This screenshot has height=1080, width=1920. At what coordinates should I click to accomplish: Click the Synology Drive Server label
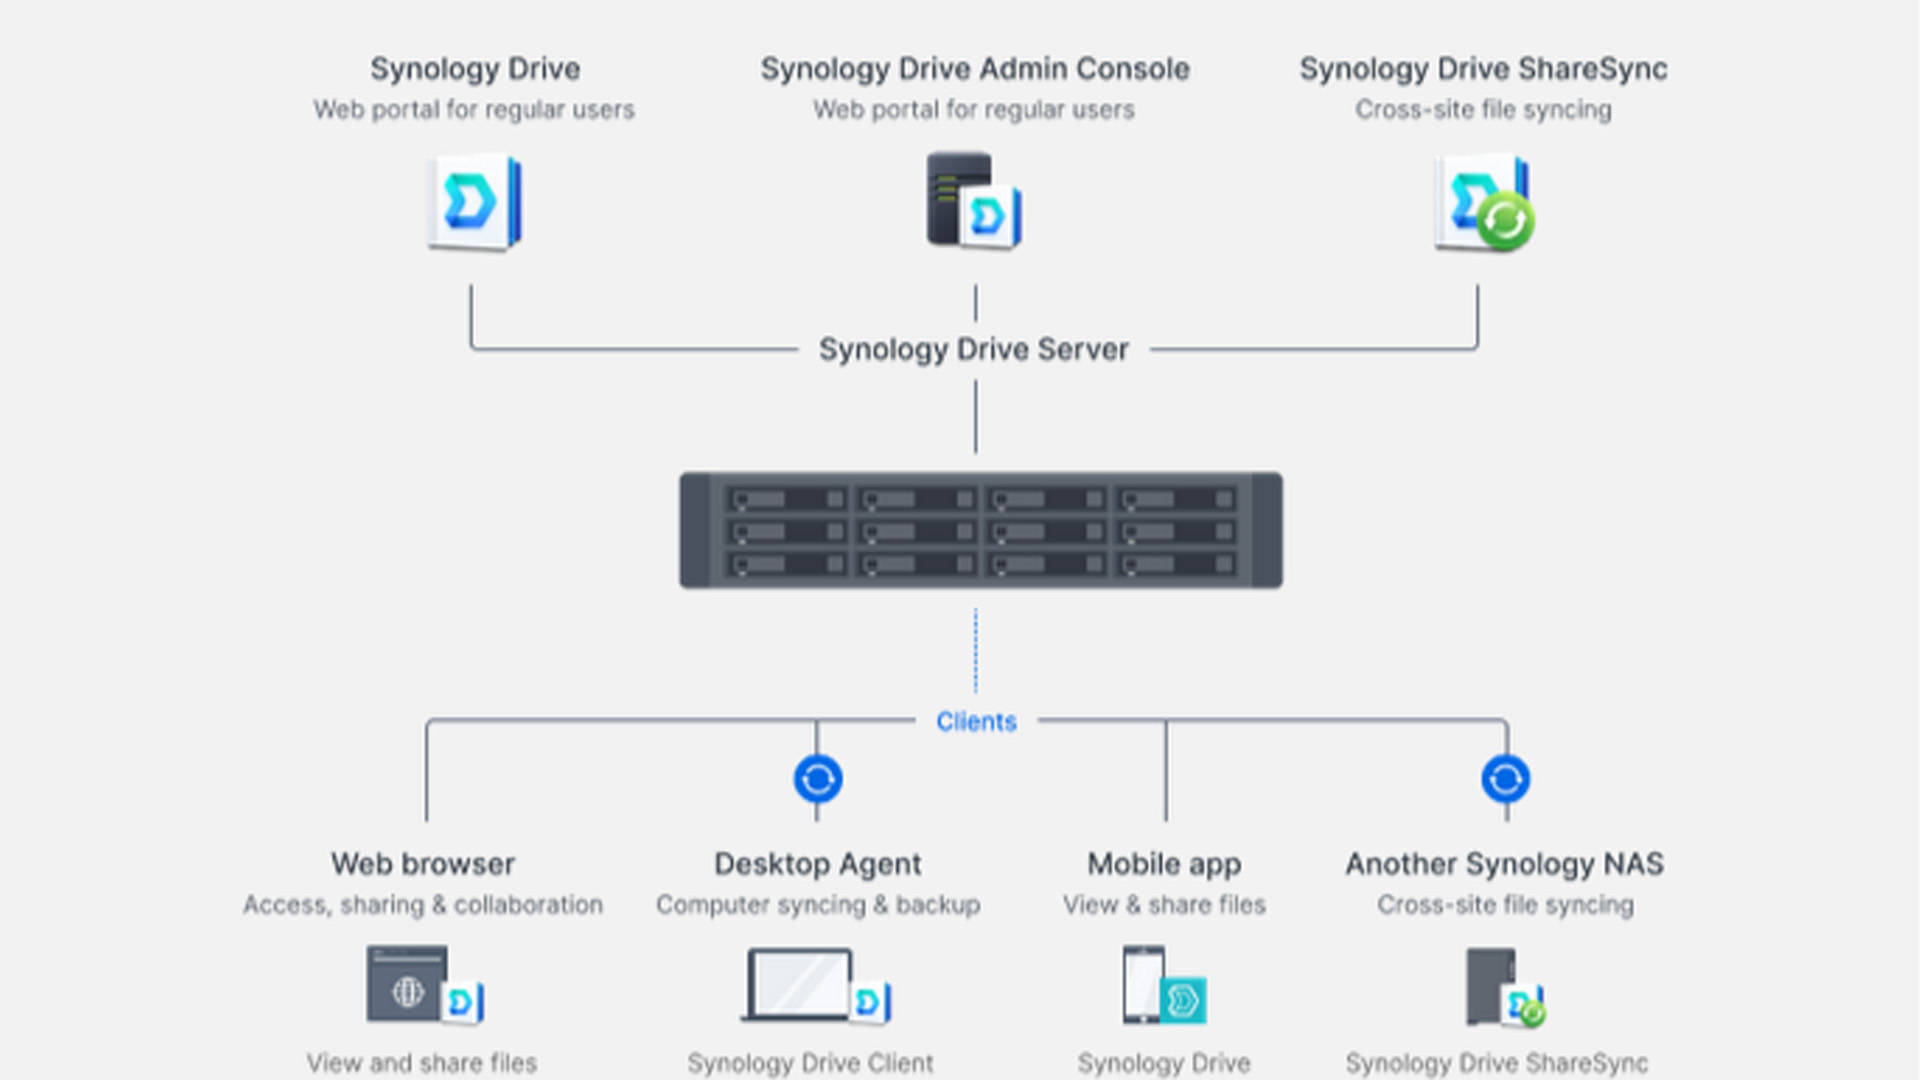pos(974,349)
